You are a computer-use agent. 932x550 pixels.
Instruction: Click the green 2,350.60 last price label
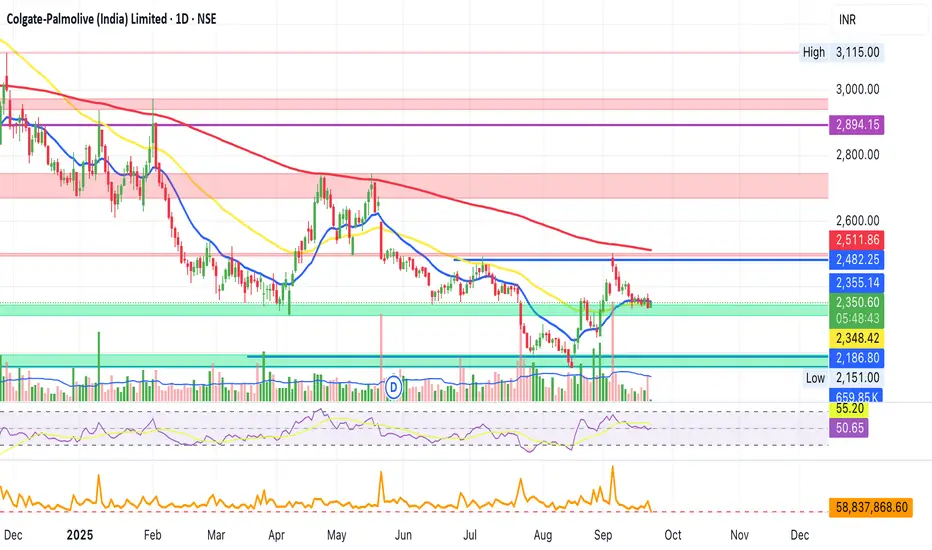point(857,303)
